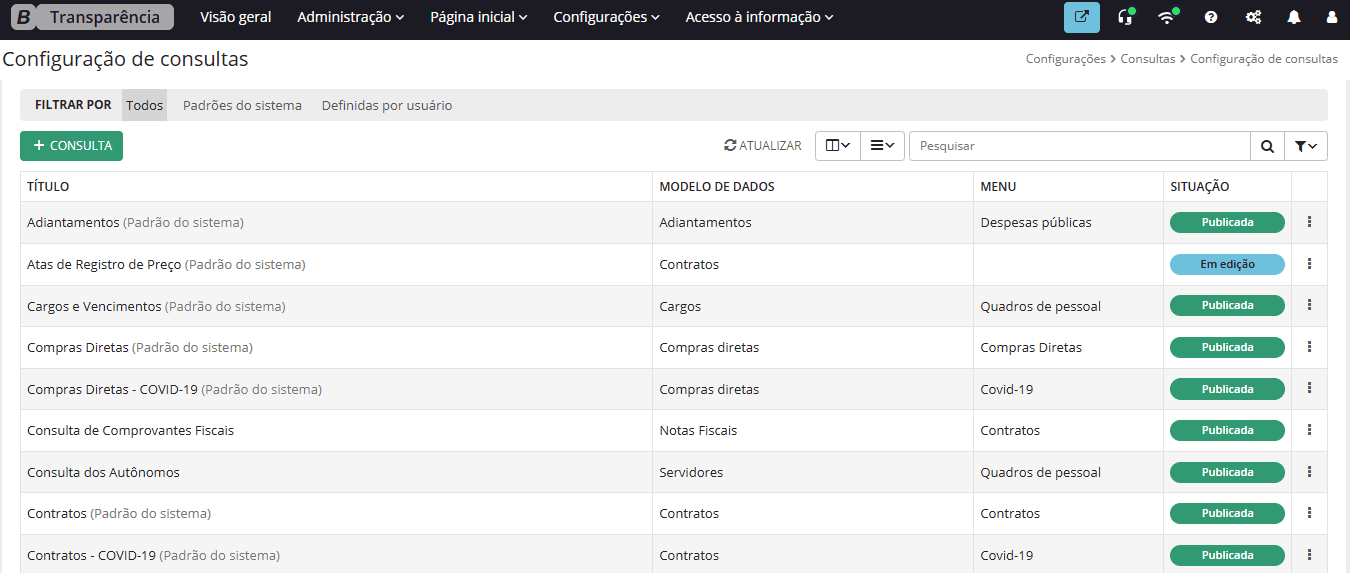The width and height of the screenshot is (1350, 573).
Task: Click the + CONSULTA button
Action: (x=71, y=146)
